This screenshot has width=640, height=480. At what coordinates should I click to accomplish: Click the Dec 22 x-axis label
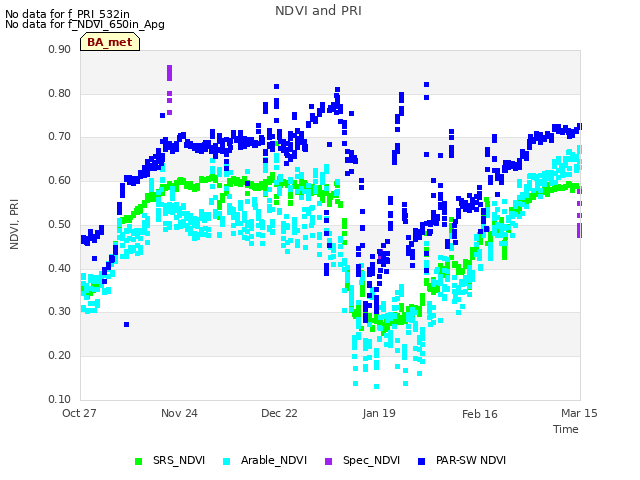tap(279, 413)
